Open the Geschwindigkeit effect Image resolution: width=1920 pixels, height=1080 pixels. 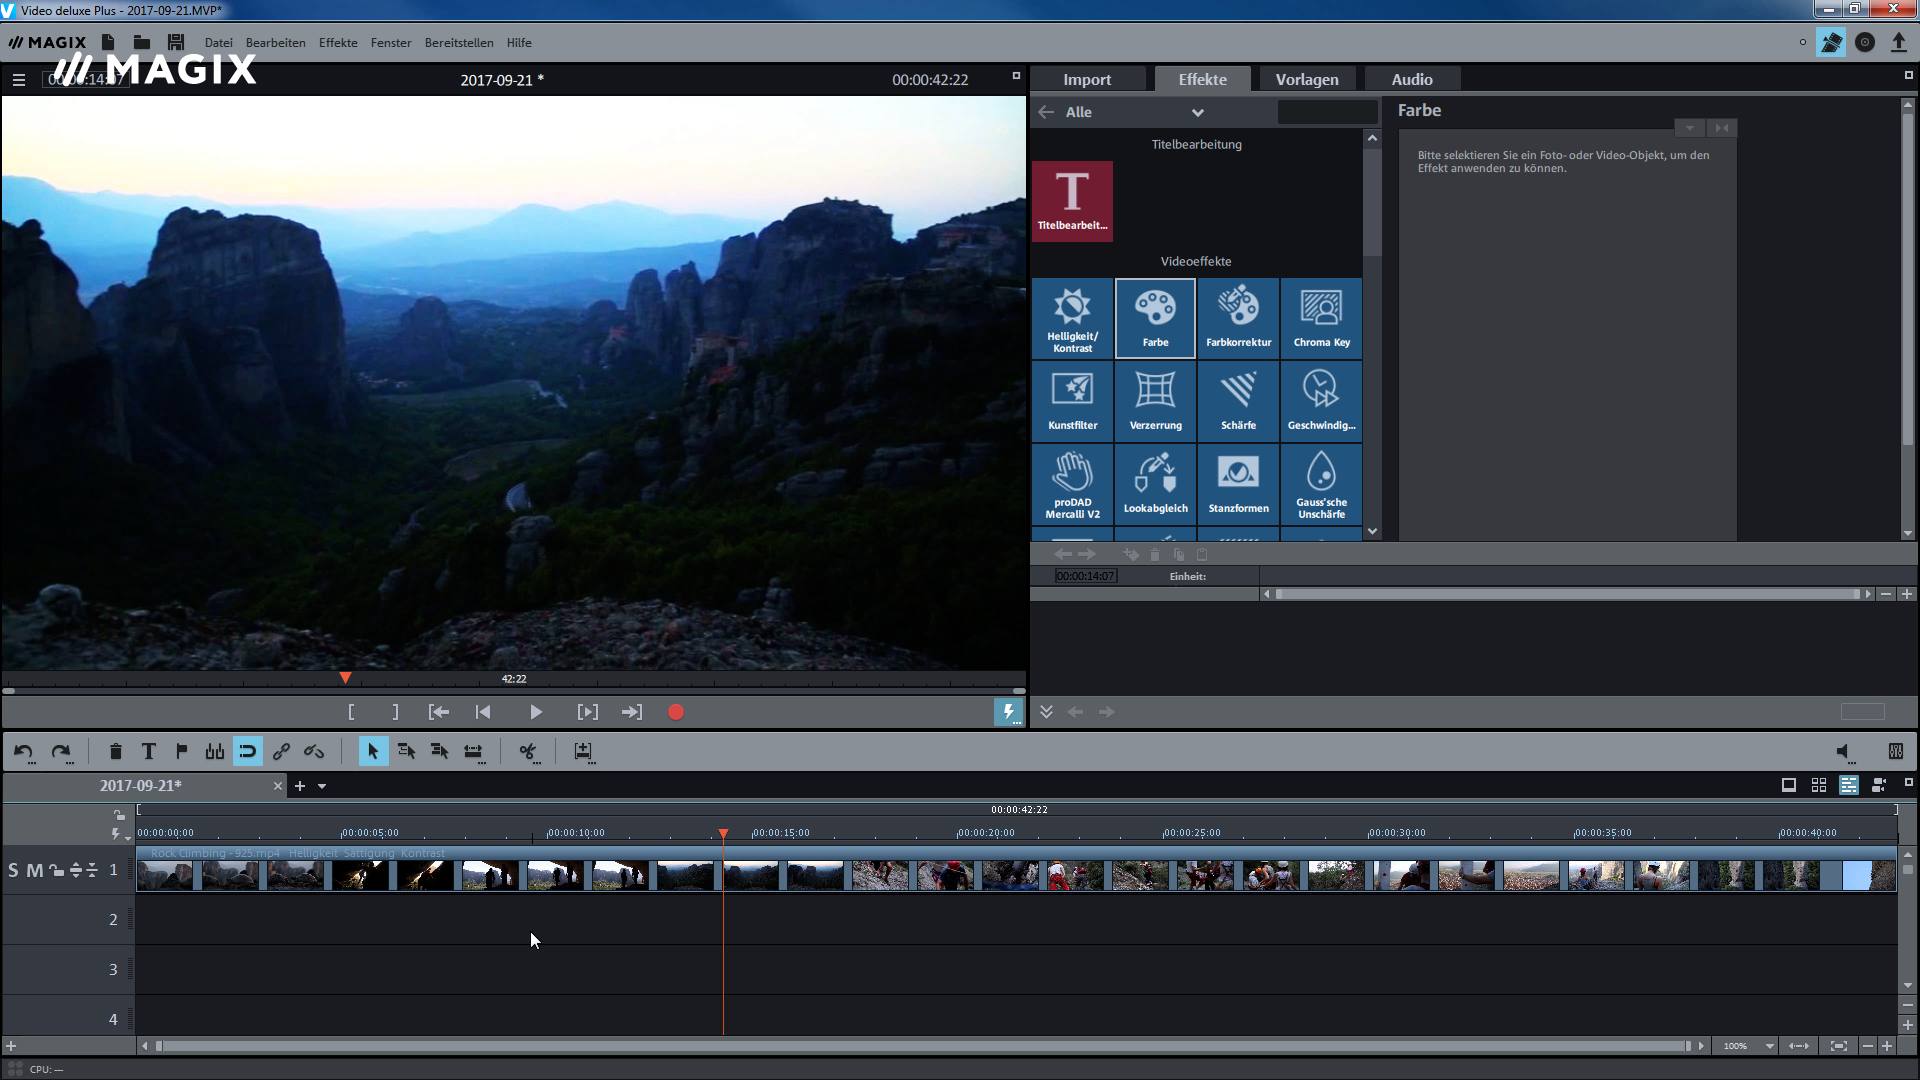point(1321,401)
